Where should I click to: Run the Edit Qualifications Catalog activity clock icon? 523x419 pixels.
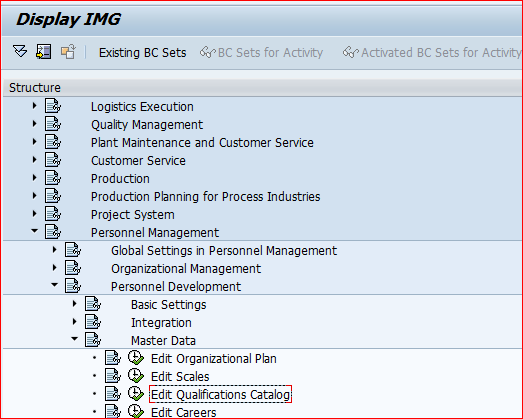point(136,394)
